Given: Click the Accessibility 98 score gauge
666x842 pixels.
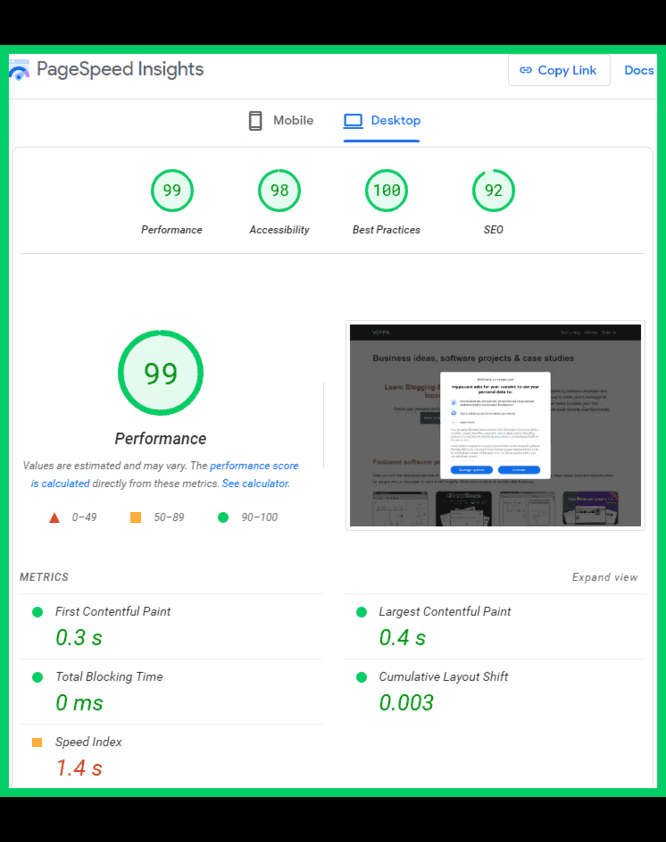Looking at the screenshot, I should point(279,191).
